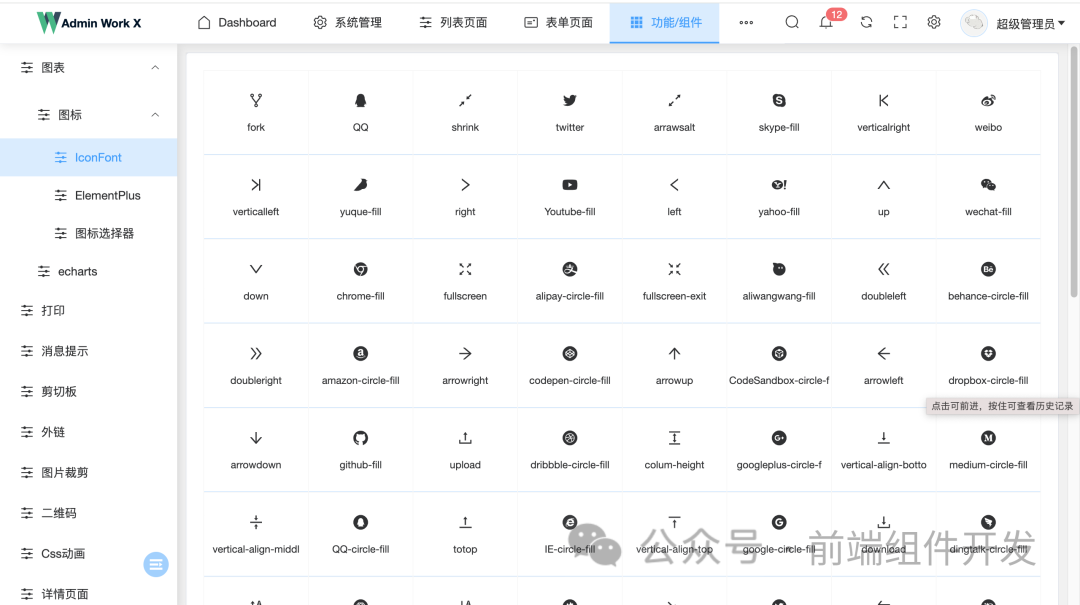Screen dimensions: 1080x605
Task: Select the dribbble-circle-fill icon
Action: tap(570, 438)
